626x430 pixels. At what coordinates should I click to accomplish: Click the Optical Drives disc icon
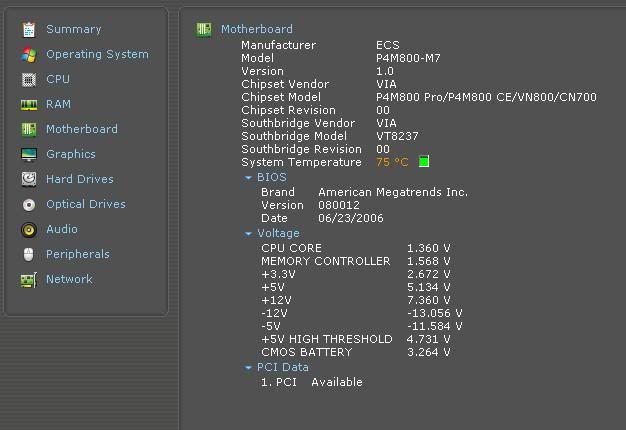29,204
